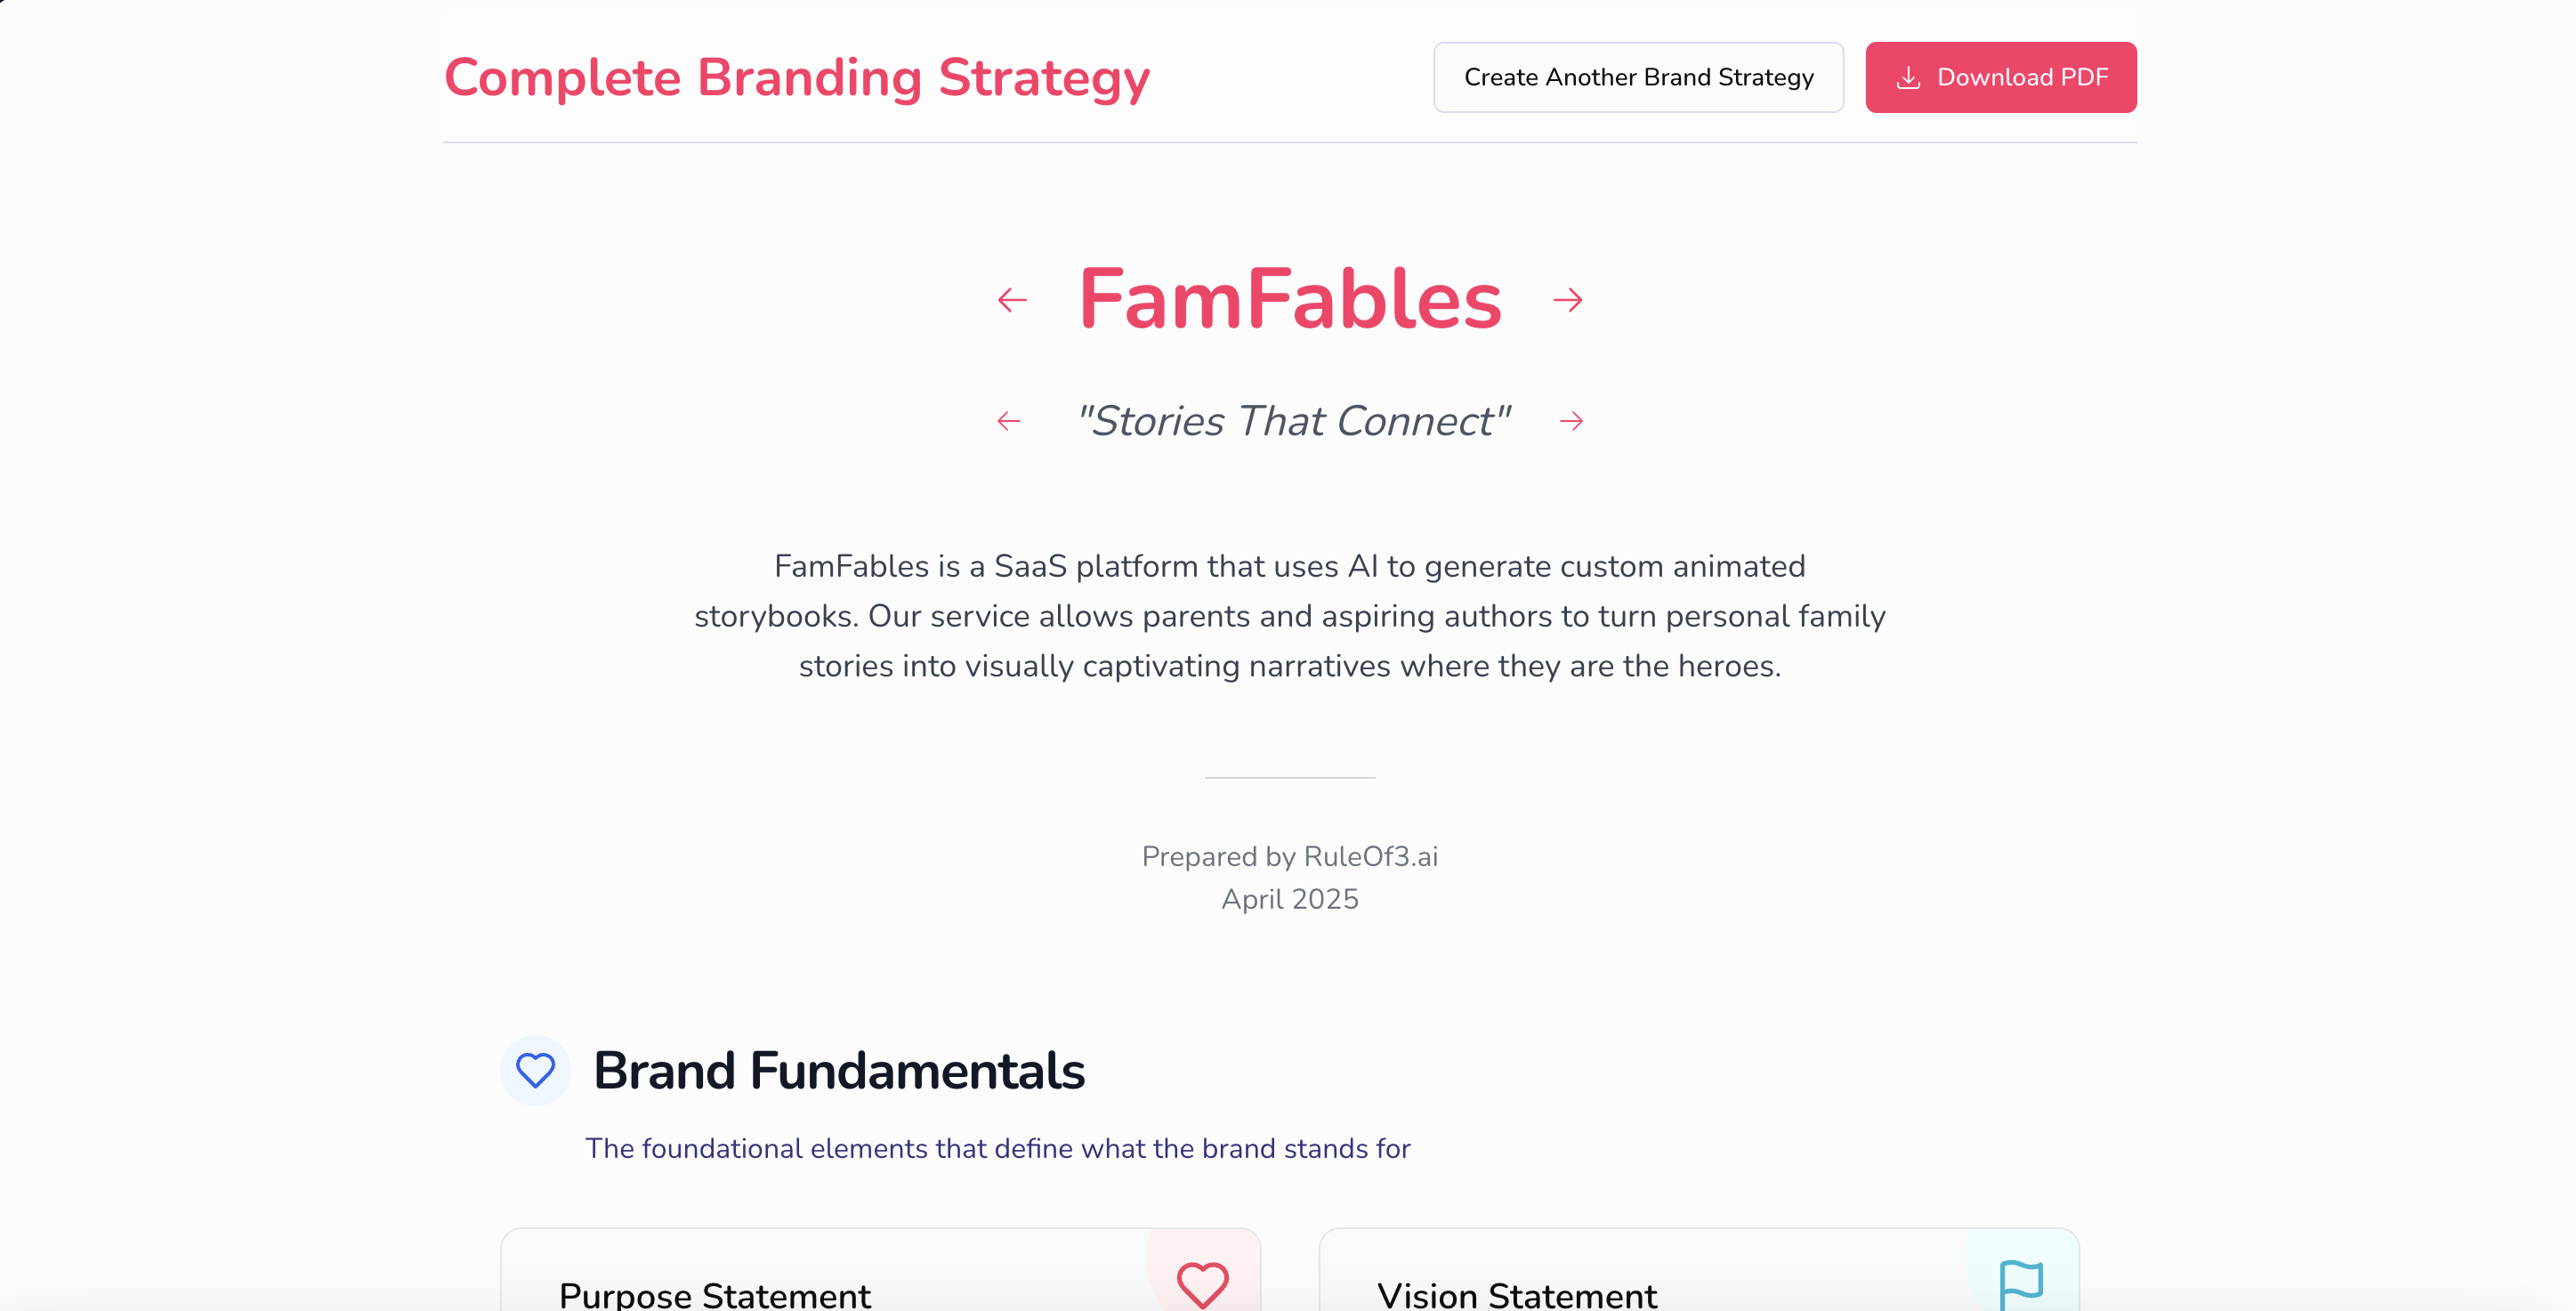Click the Brand Fundamentals section heading
The image size is (2576, 1311).
[838, 1070]
